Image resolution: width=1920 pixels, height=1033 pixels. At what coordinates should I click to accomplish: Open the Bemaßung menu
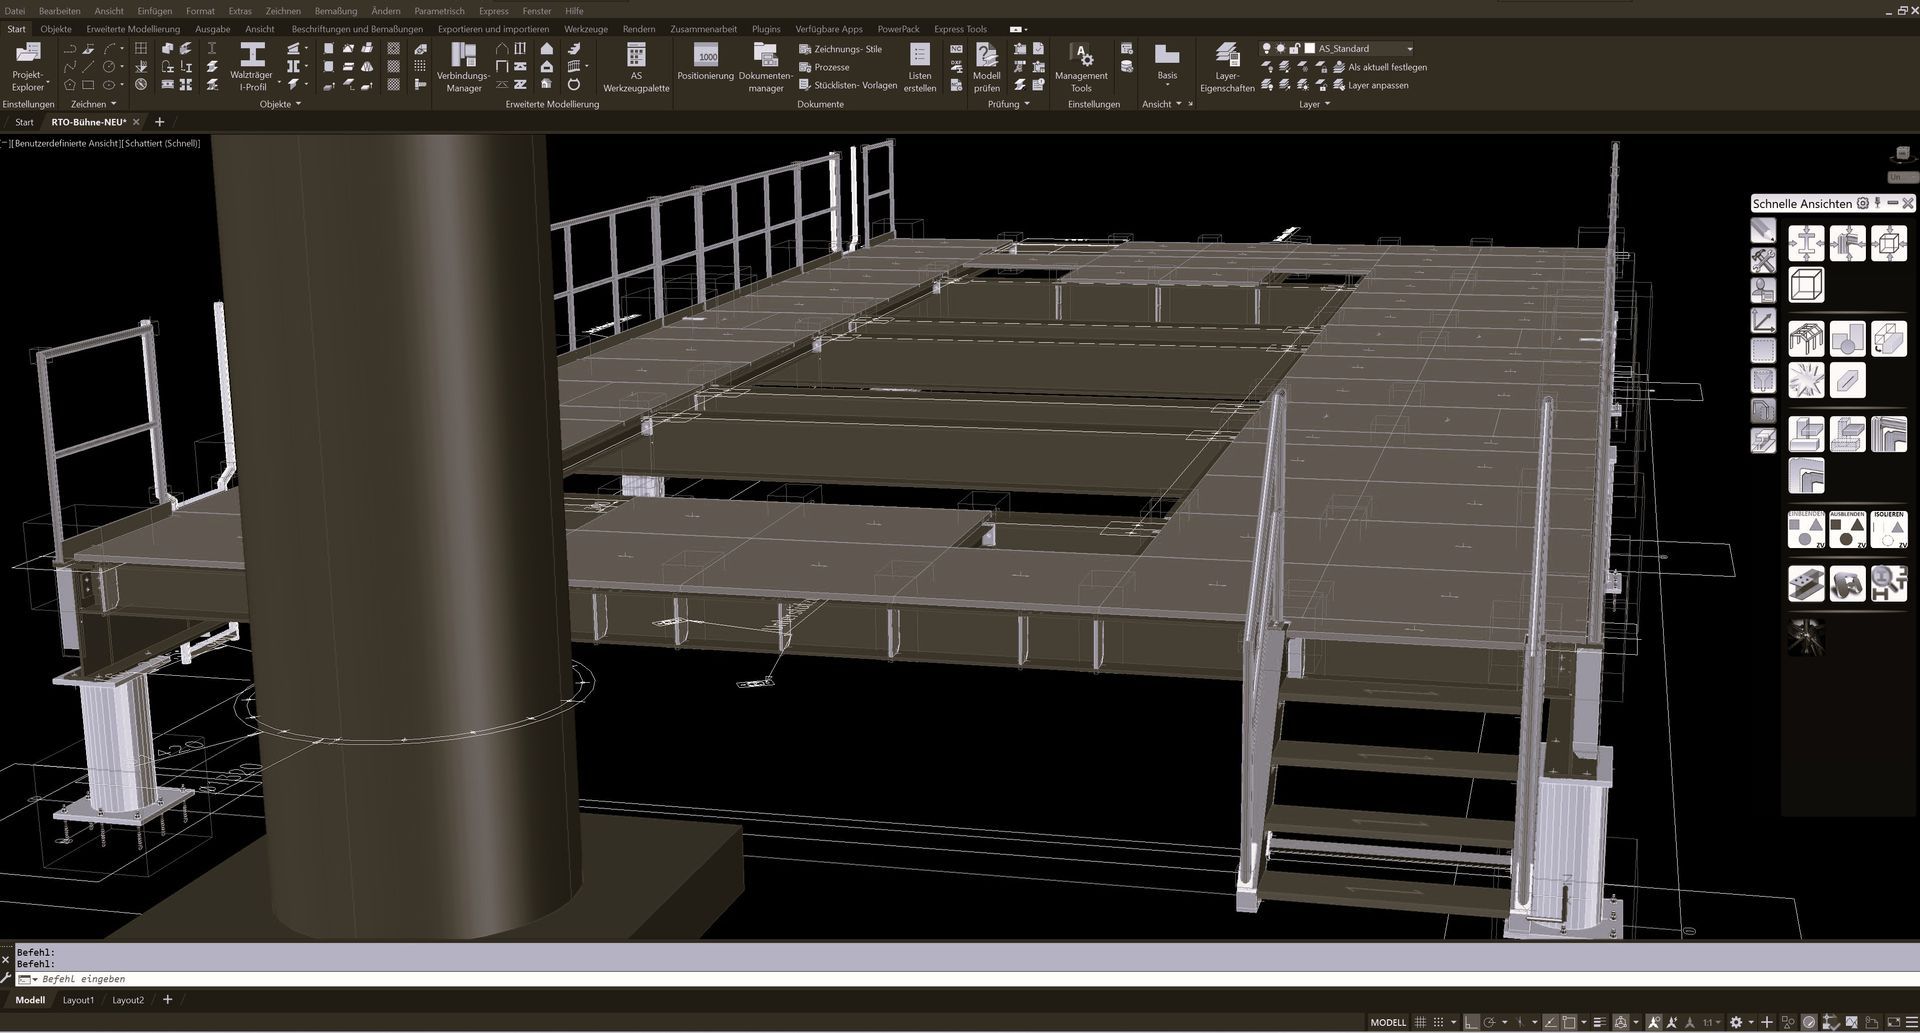tap(336, 11)
